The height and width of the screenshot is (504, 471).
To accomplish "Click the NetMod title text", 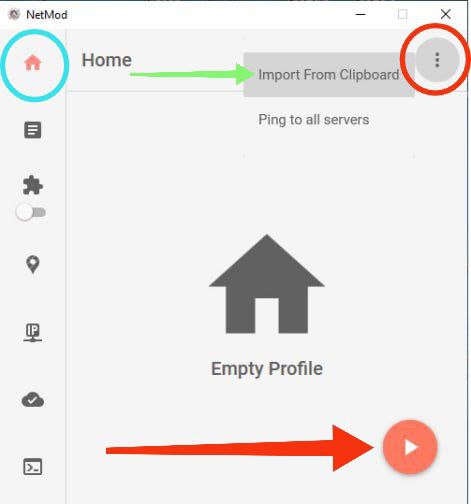I will [x=47, y=15].
